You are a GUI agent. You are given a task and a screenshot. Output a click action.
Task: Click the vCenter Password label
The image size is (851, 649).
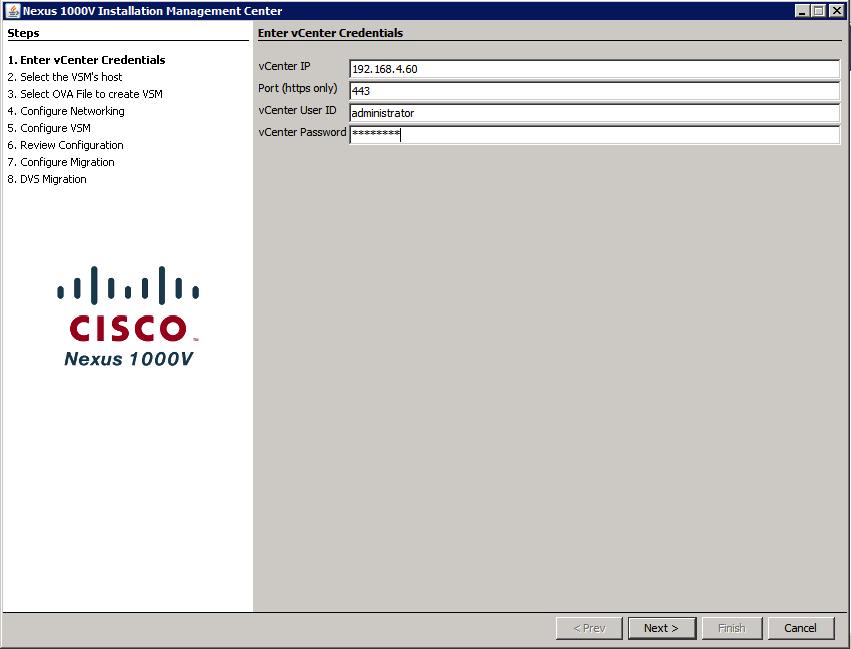(x=302, y=132)
